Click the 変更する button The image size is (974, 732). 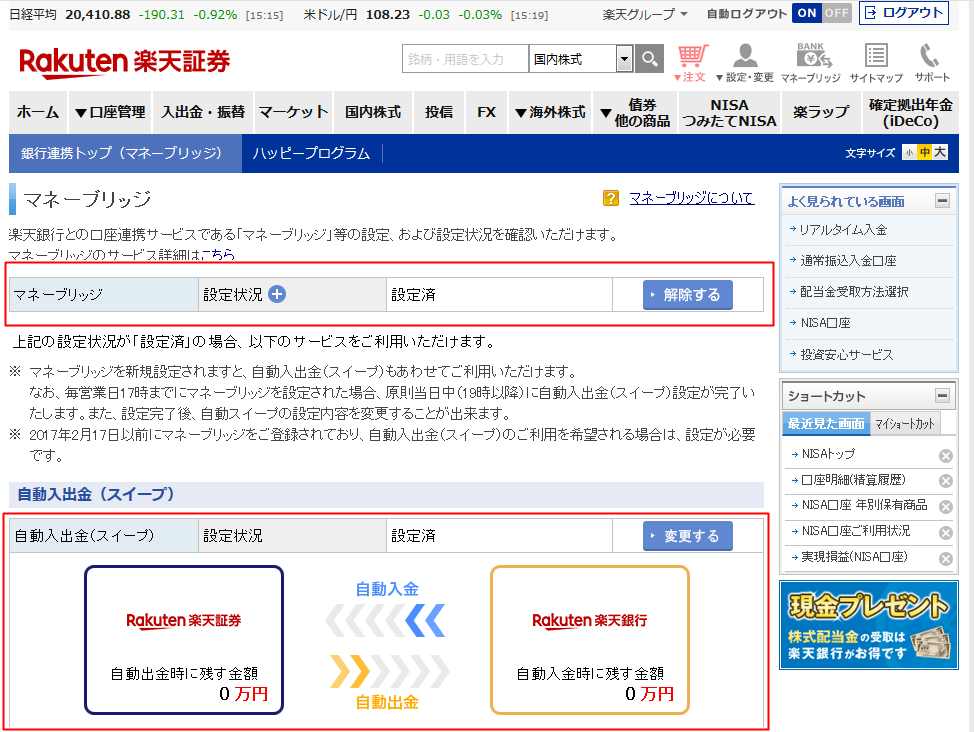[688, 536]
